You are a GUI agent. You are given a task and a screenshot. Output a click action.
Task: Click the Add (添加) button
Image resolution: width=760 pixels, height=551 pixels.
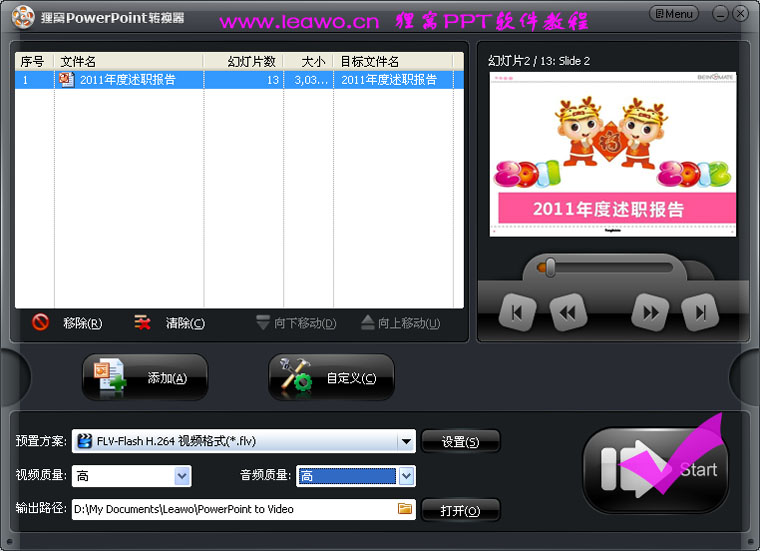145,377
